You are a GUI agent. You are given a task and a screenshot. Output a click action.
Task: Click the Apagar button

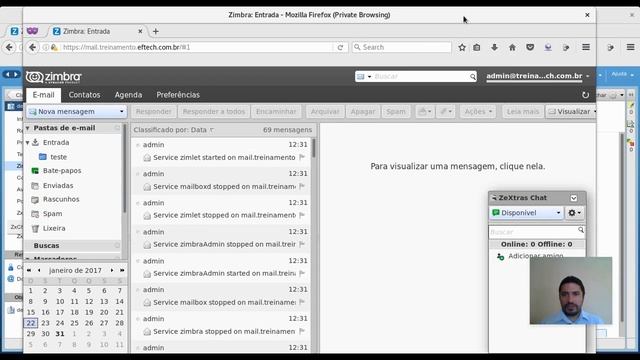pos(362,111)
